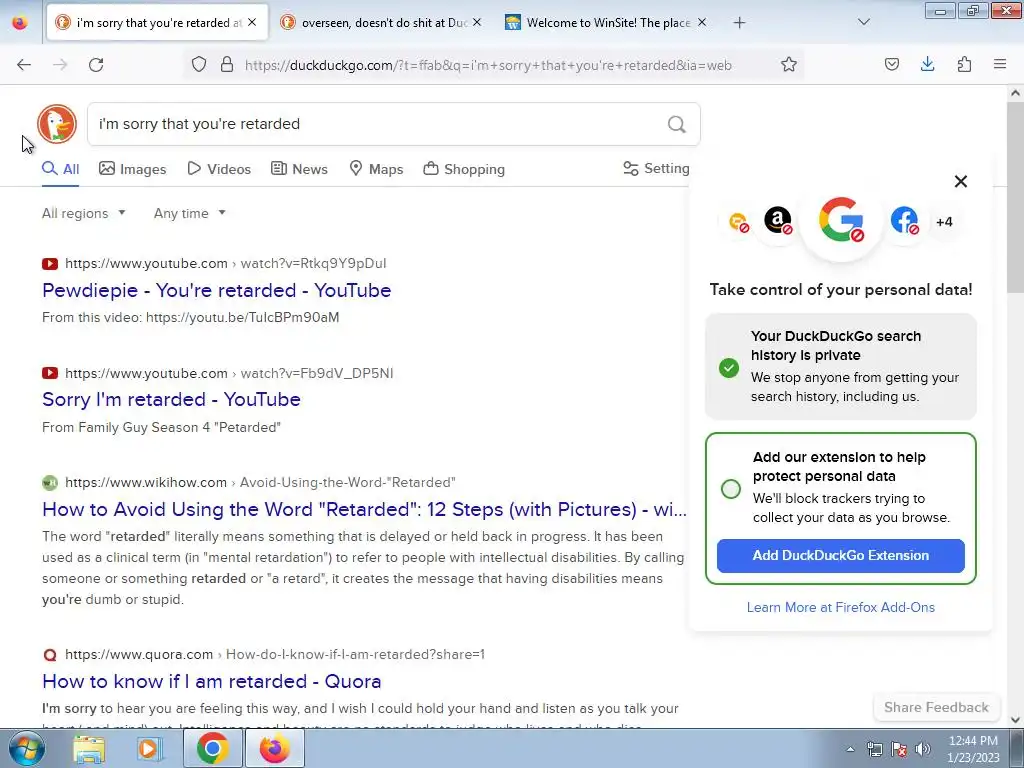Click the youtu.be/TulcBPm90aM snippet text

pyautogui.click(x=242, y=317)
